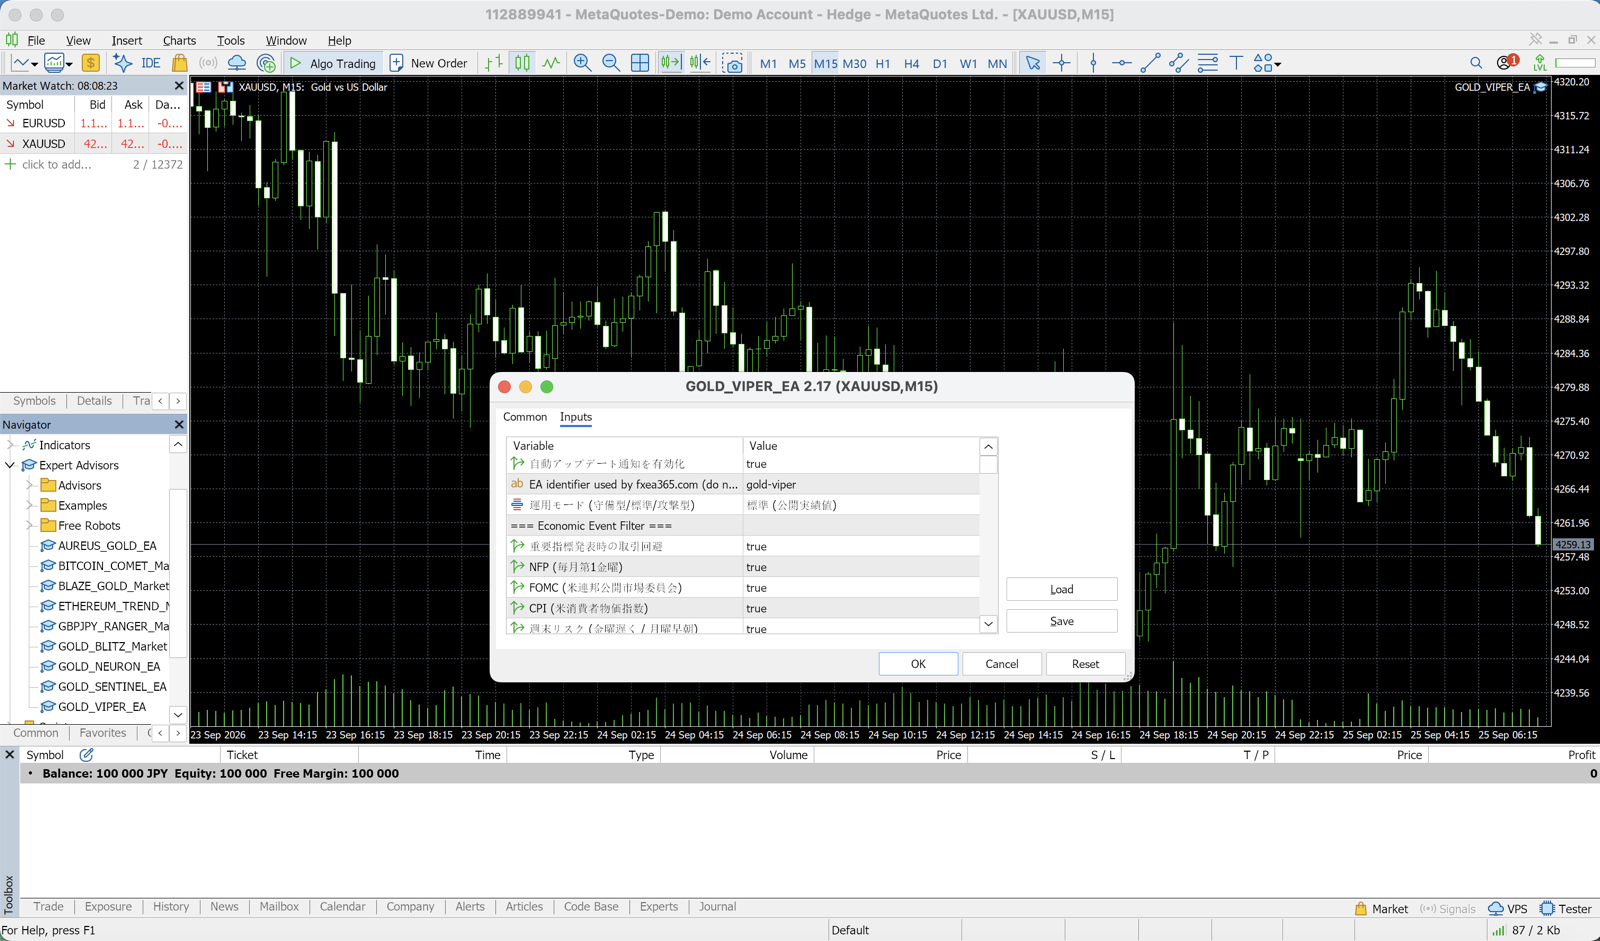Viewport: 1600px width, 941px height.
Task: Click Cancel in the EA dialog
Action: click(x=1002, y=664)
